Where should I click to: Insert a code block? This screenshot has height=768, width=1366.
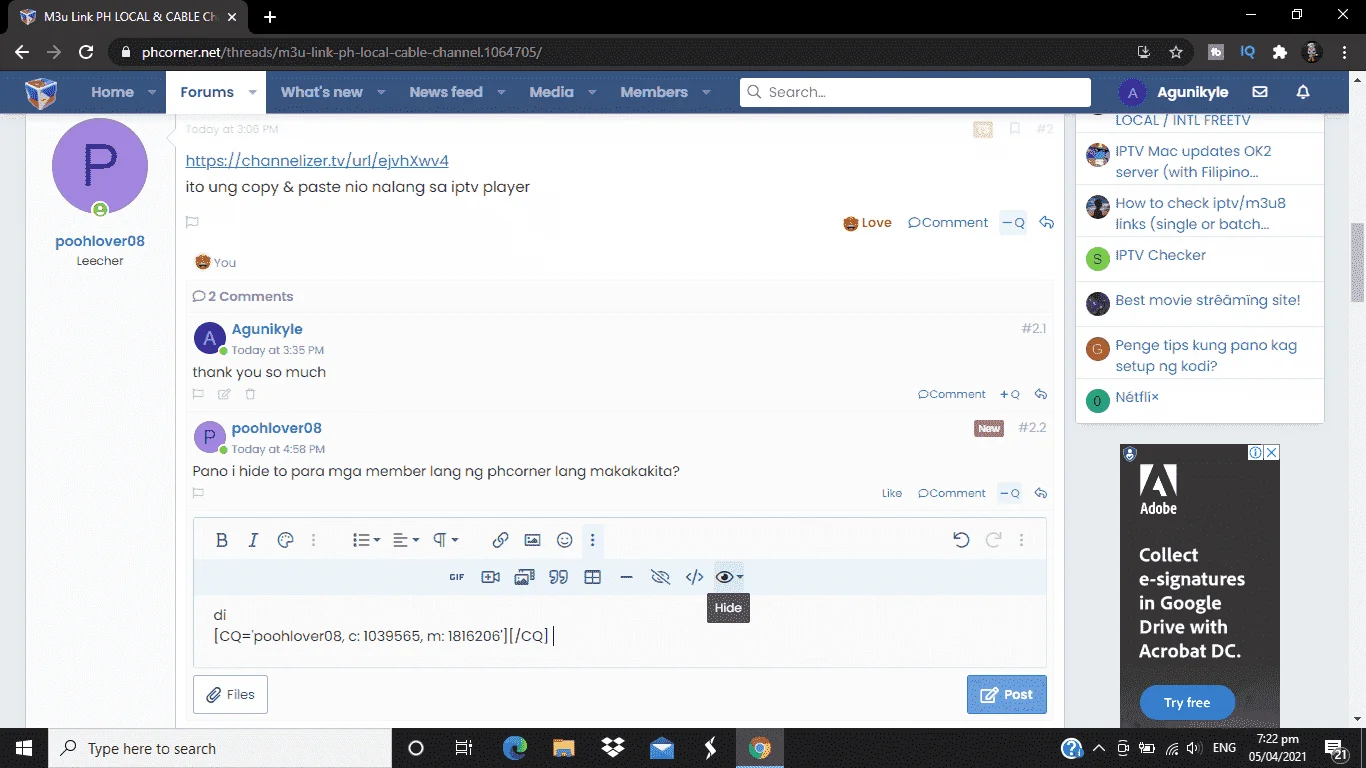click(694, 577)
